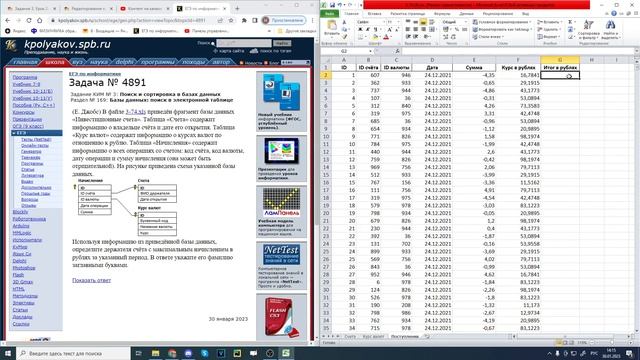Click the font color red A icon
Screen dimensions: 640x360
coord(386,37)
